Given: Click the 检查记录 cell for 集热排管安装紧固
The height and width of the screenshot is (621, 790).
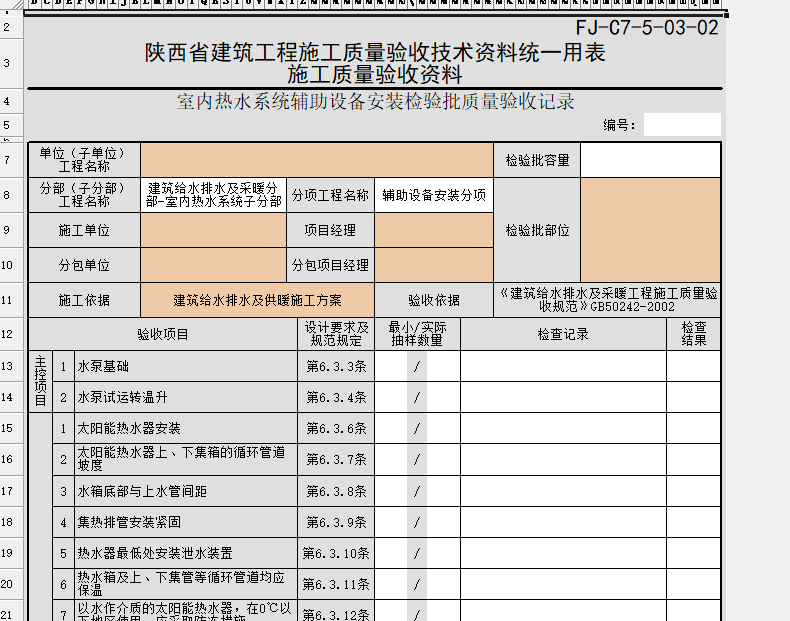Looking at the screenshot, I should [x=563, y=522].
